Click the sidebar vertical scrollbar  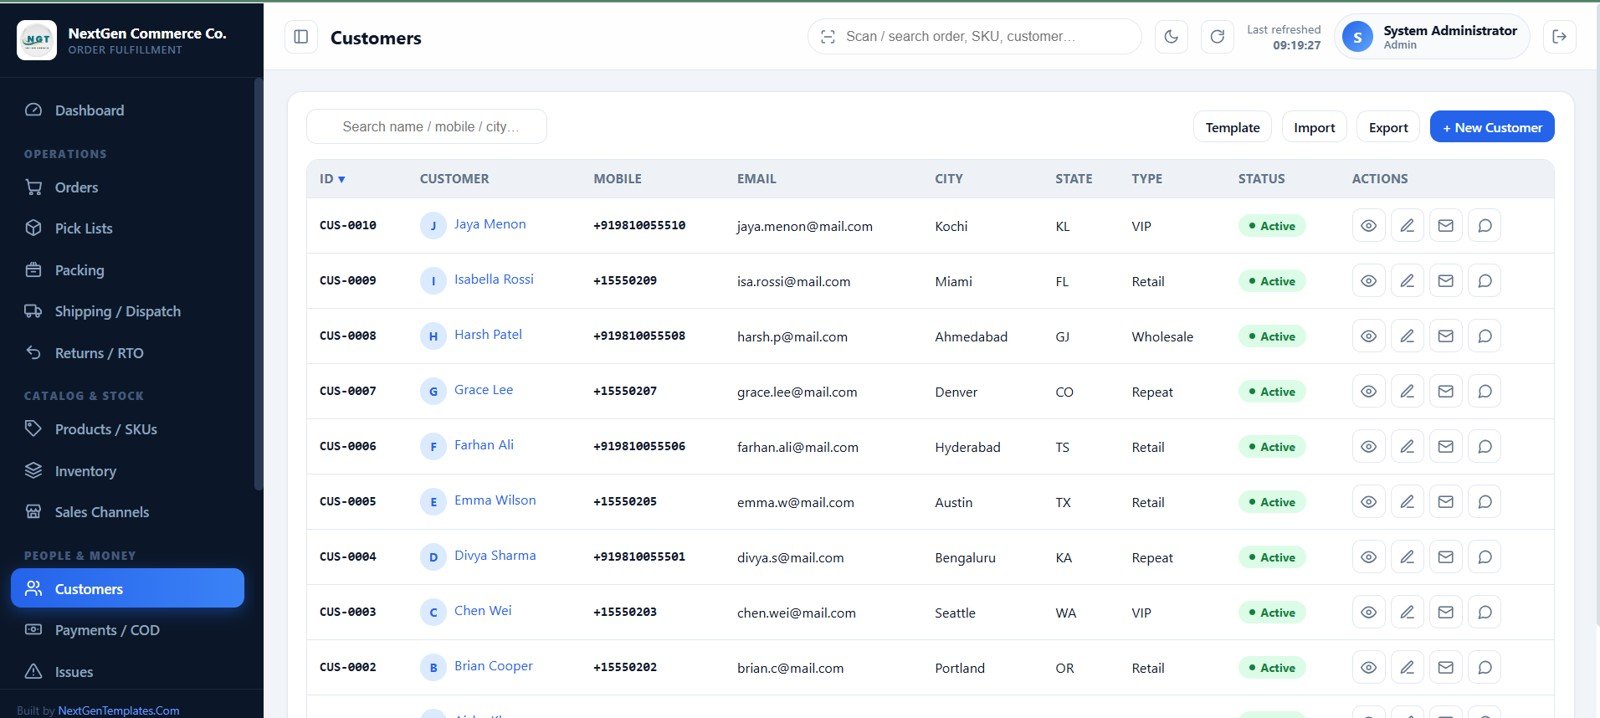[258, 284]
